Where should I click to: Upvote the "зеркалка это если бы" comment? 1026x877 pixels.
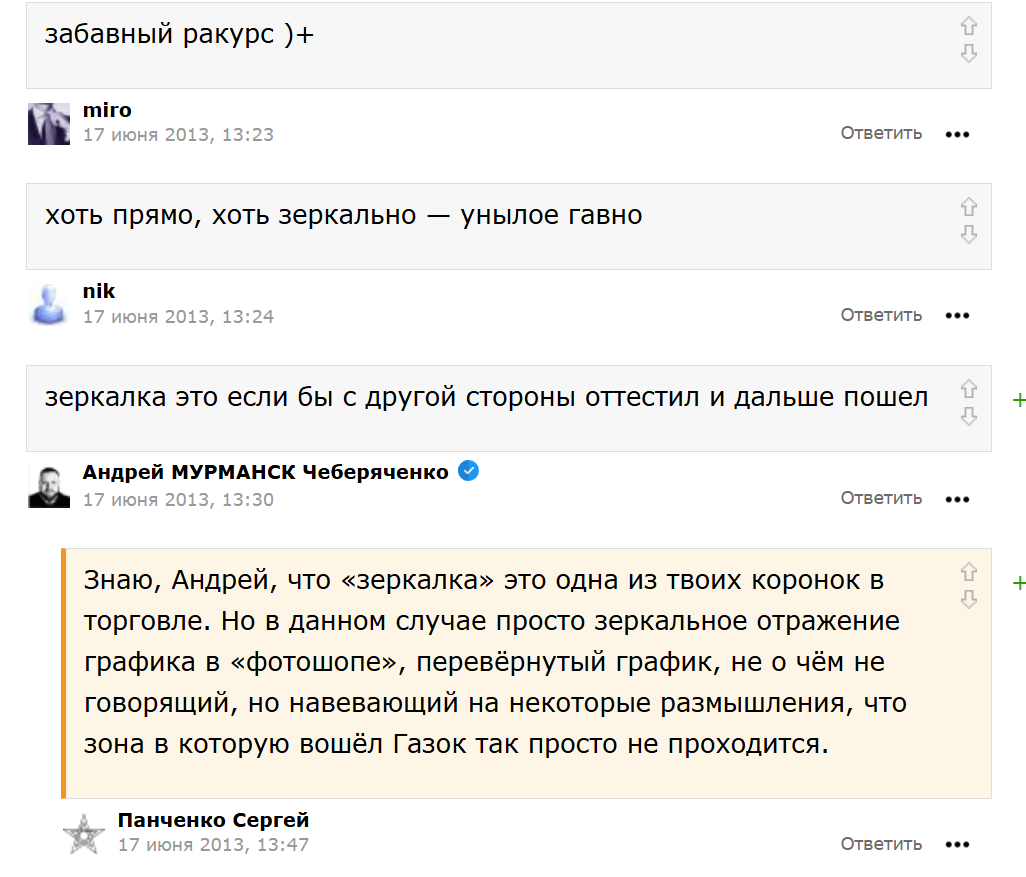968,389
